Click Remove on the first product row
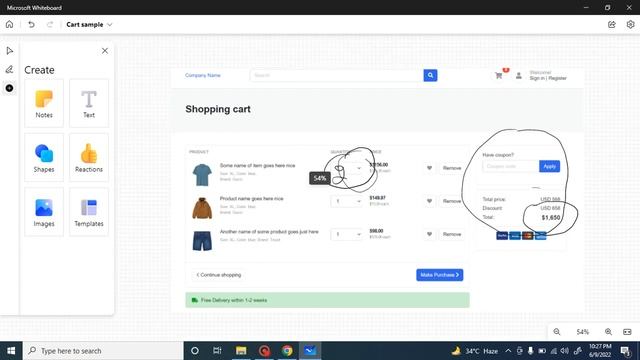Image resolution: width=640 pixels, height=360 pixels. pos(452,168)
